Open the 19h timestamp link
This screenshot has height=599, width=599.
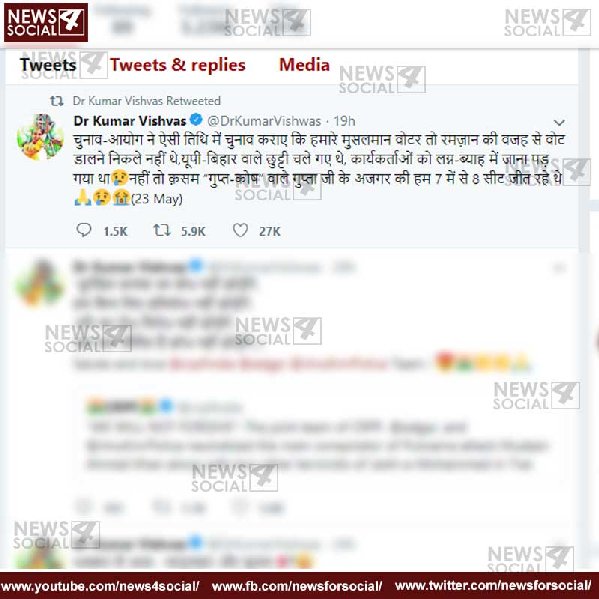[x=344, y=121]
